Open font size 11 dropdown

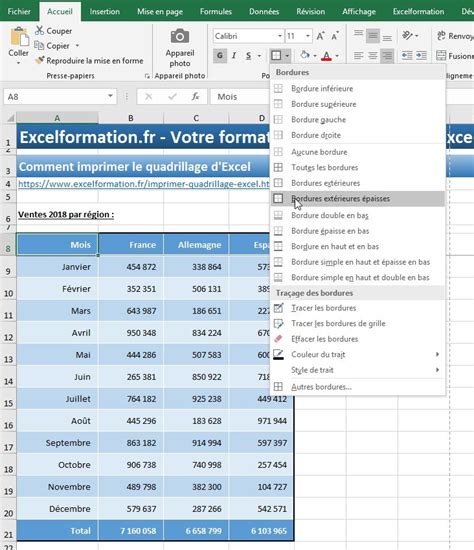[308, 36]
